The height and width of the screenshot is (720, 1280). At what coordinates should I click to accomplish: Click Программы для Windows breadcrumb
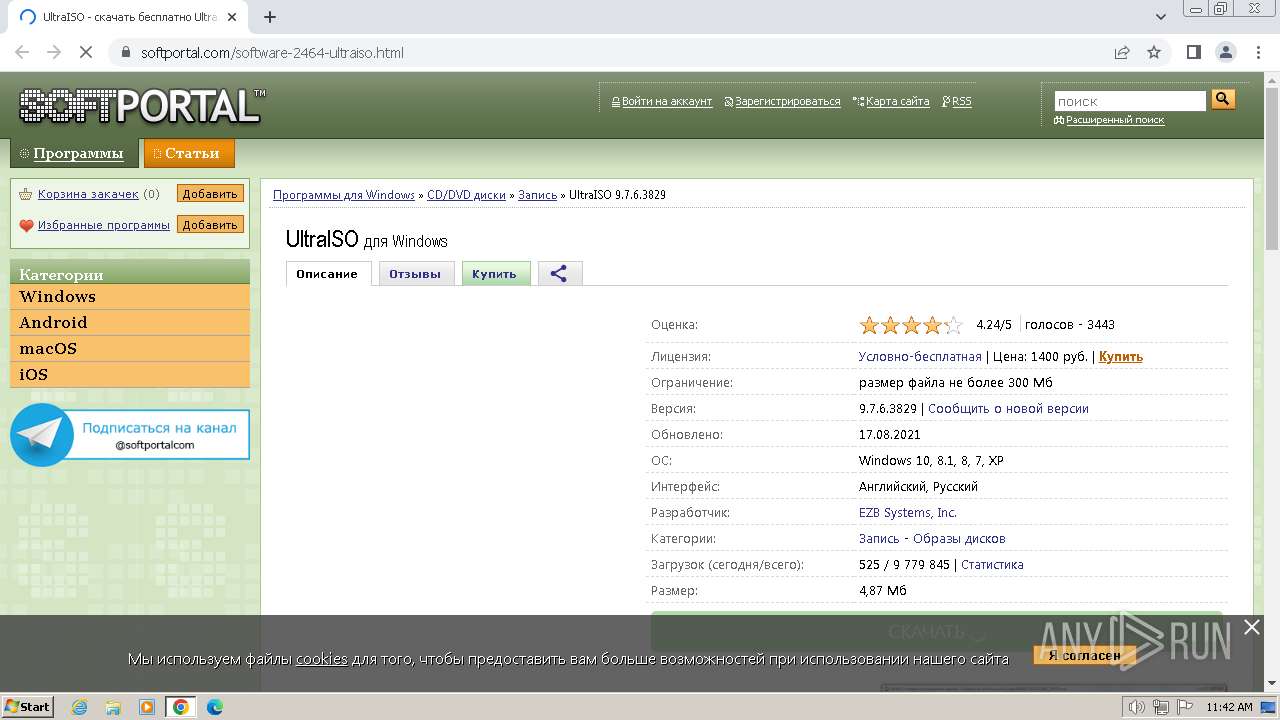(x=344, y=195)
